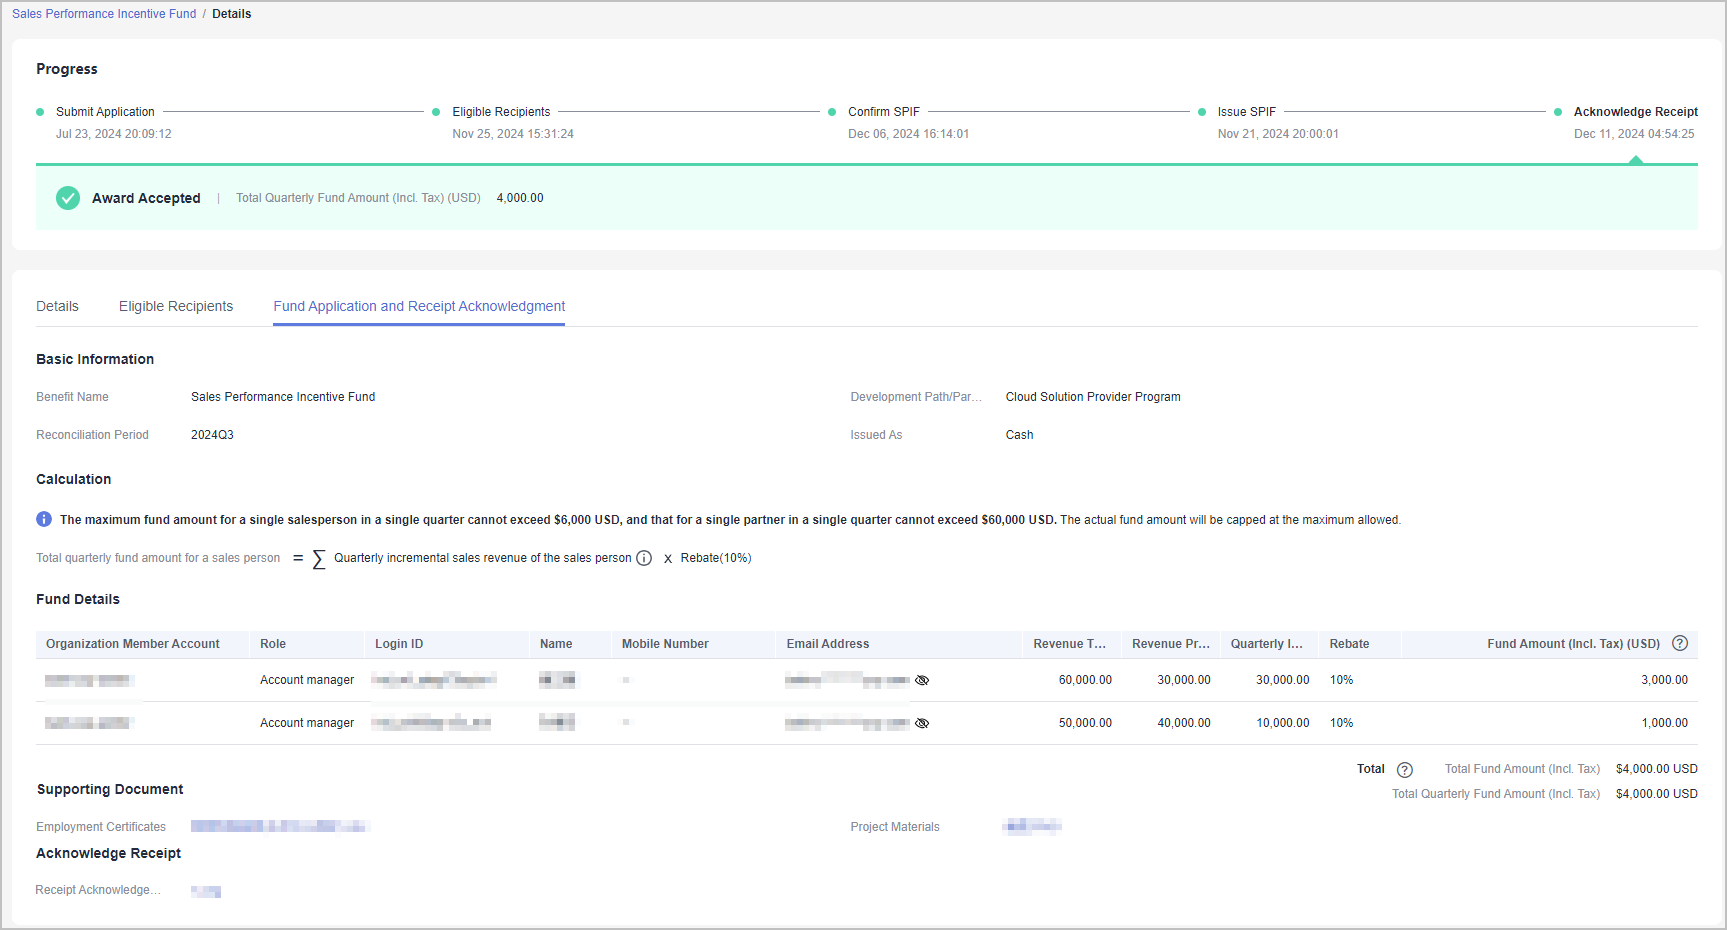
Task: Click the Quarterly I... truncated column header
Action: [x=1266, y=644]
